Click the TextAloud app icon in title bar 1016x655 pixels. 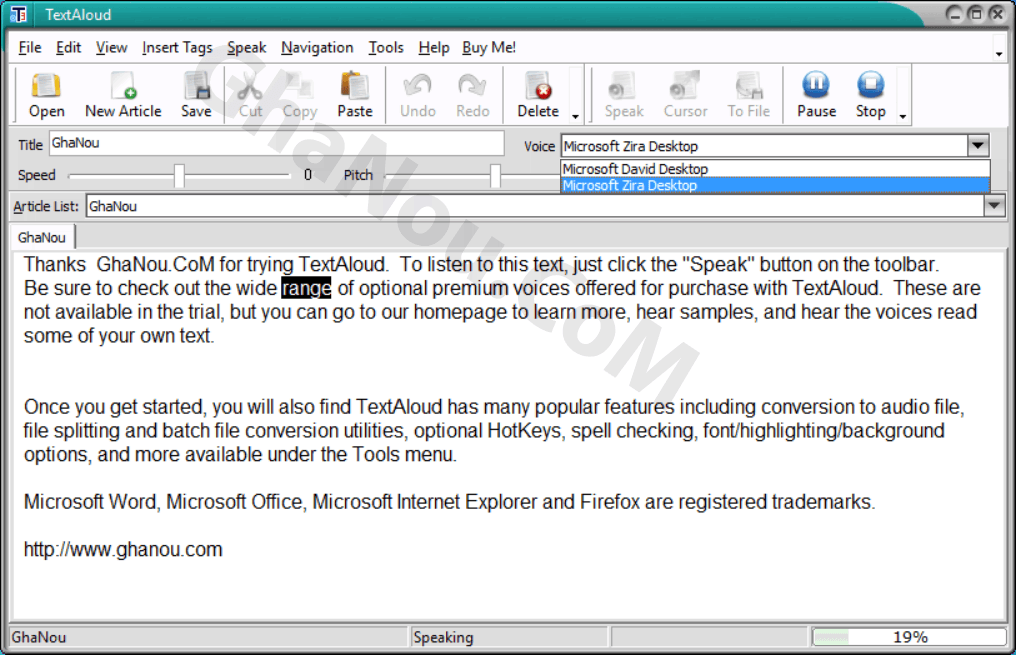click(19, 14)
